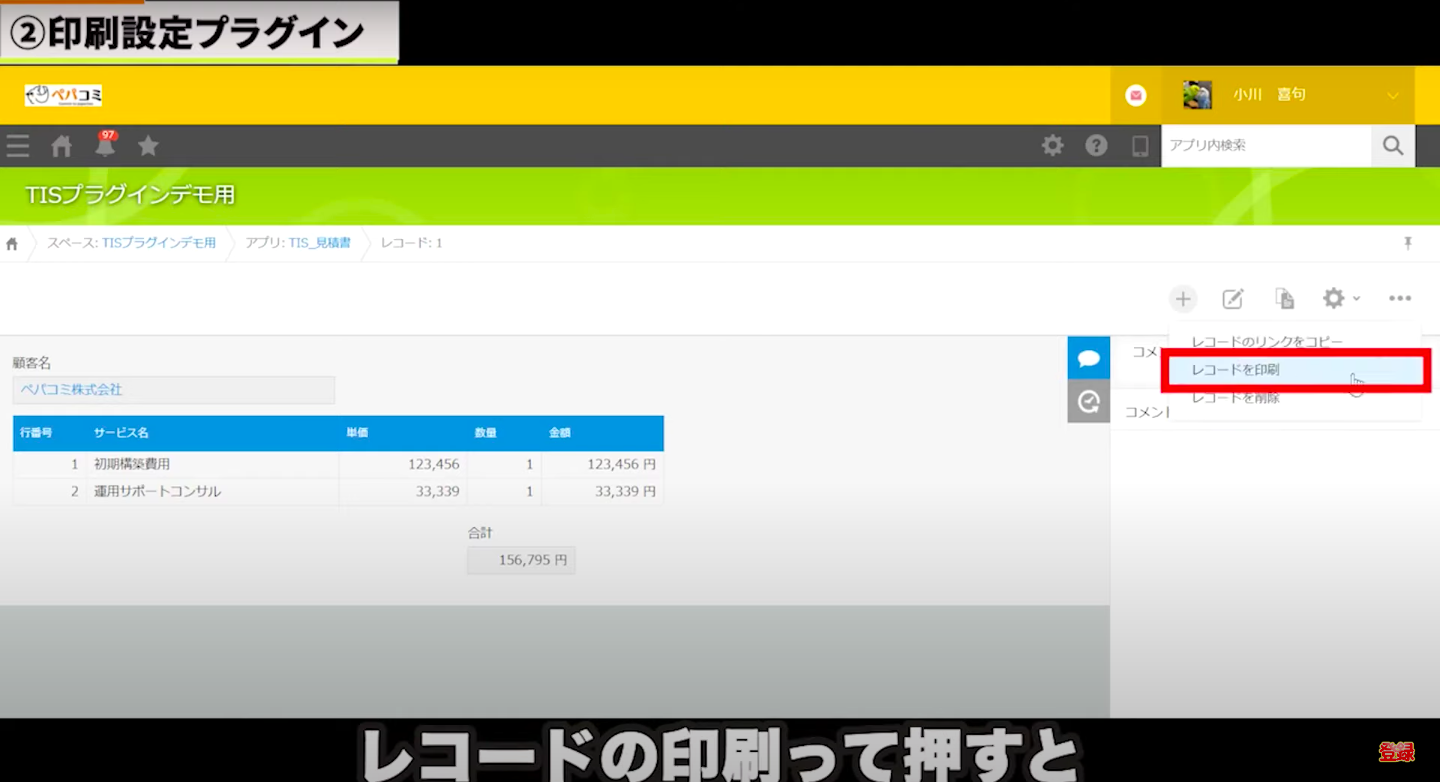1440x782 pixels.
Task: Click the search magnifier button
Action: [1393, 146]
